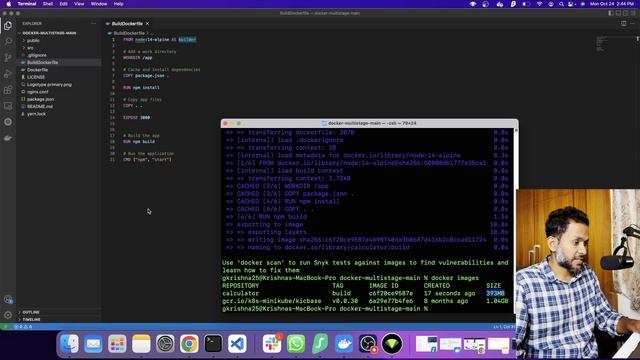Open Remote Explorer view in activity bar
Image resolution: width=640 pixels, height=360 pixels.
tap(8, 106)
